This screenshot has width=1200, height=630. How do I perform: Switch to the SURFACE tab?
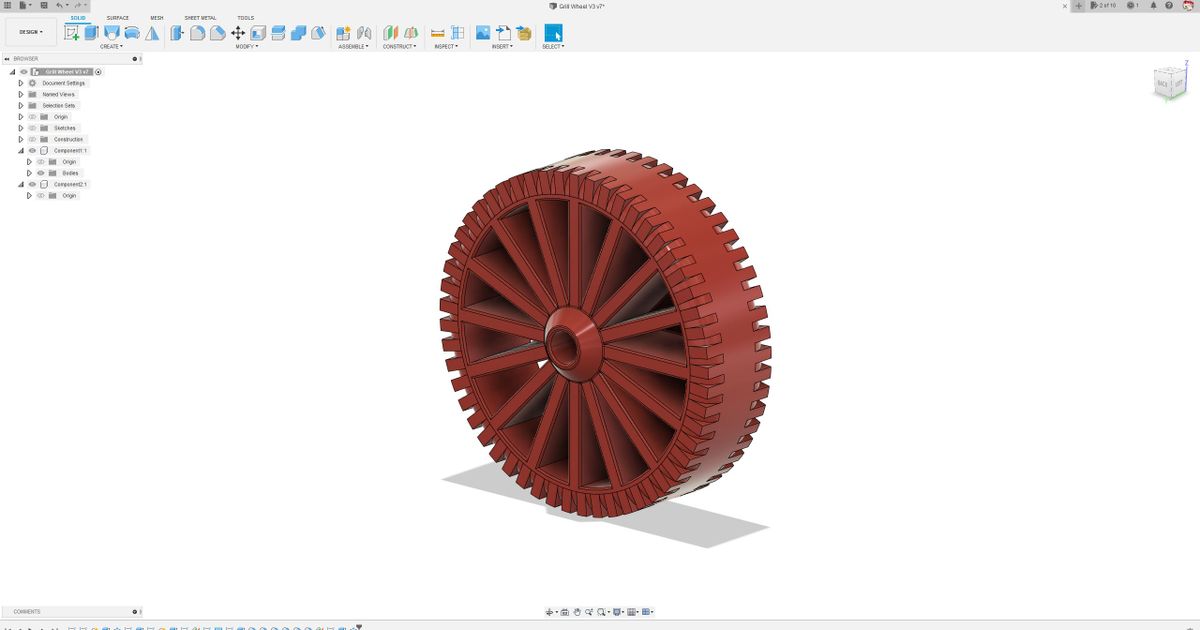(118, 17)
